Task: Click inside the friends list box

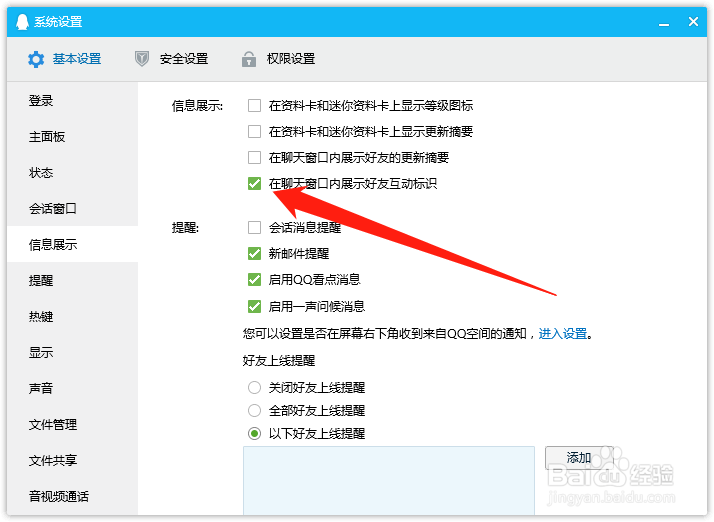Action: 389,481
